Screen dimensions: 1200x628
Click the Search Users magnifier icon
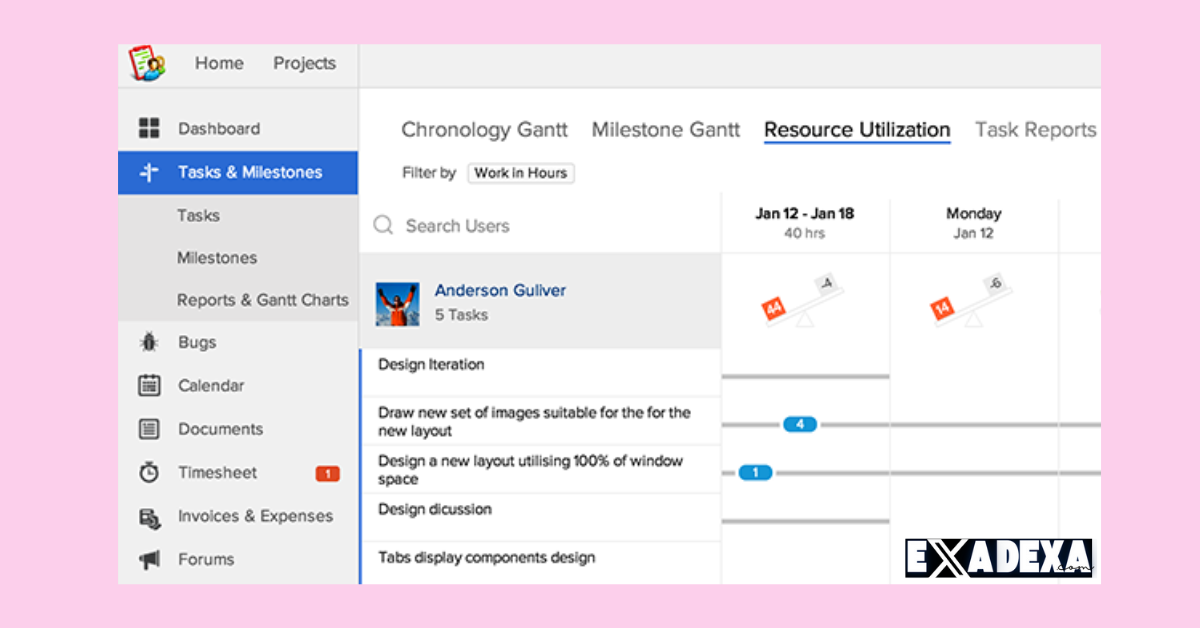383,226
